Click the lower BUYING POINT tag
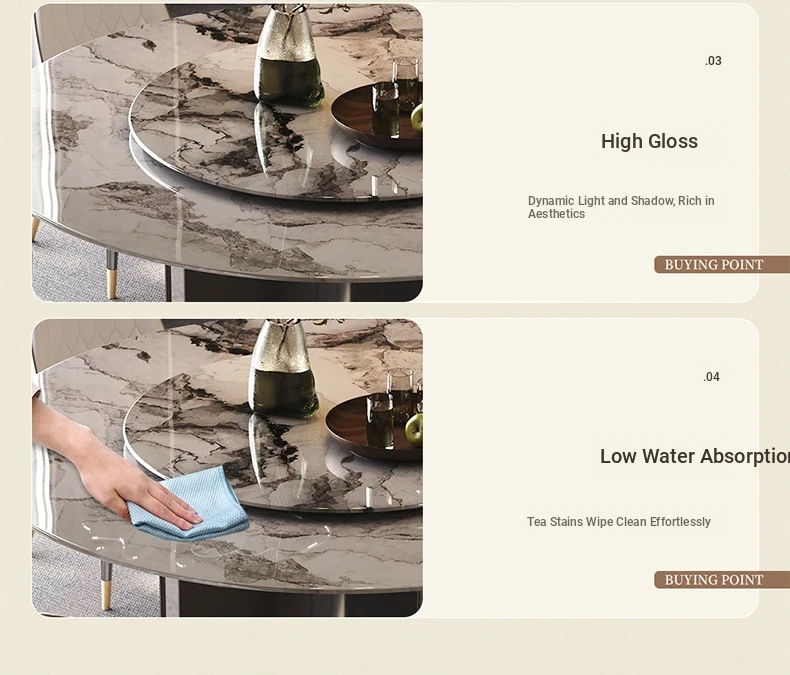This screenshot has height=675, width=790. coord(721,580)
